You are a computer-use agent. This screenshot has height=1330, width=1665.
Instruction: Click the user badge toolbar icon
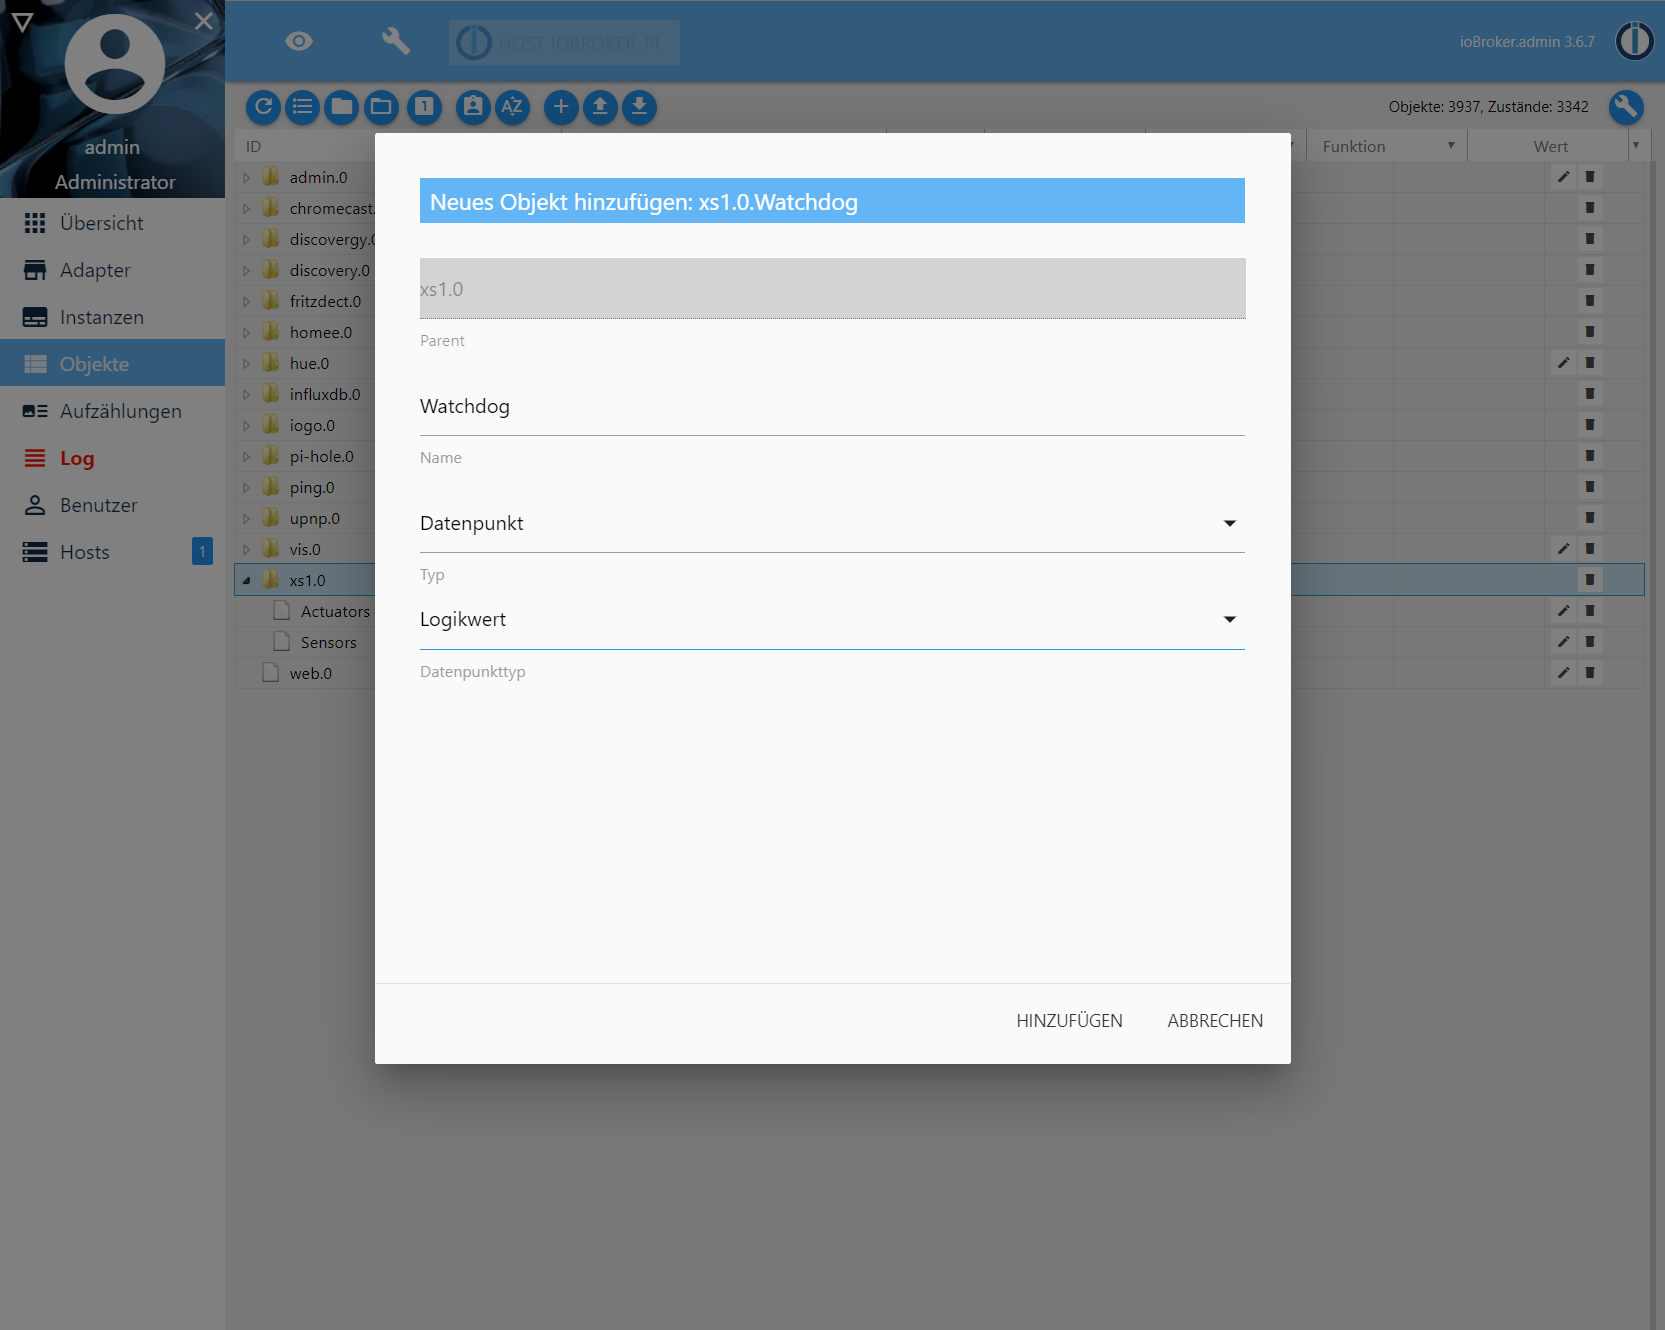pyautogui.click(x=474, y=107)
